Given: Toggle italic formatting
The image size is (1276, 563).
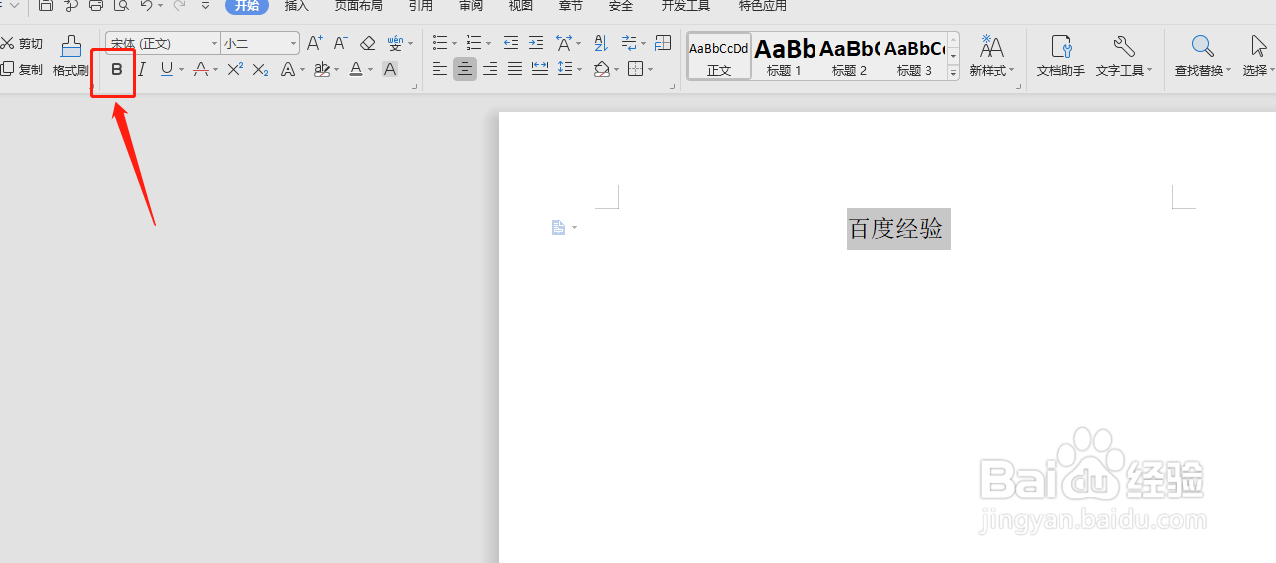Looking at the screenshot, I should (142, 70).
